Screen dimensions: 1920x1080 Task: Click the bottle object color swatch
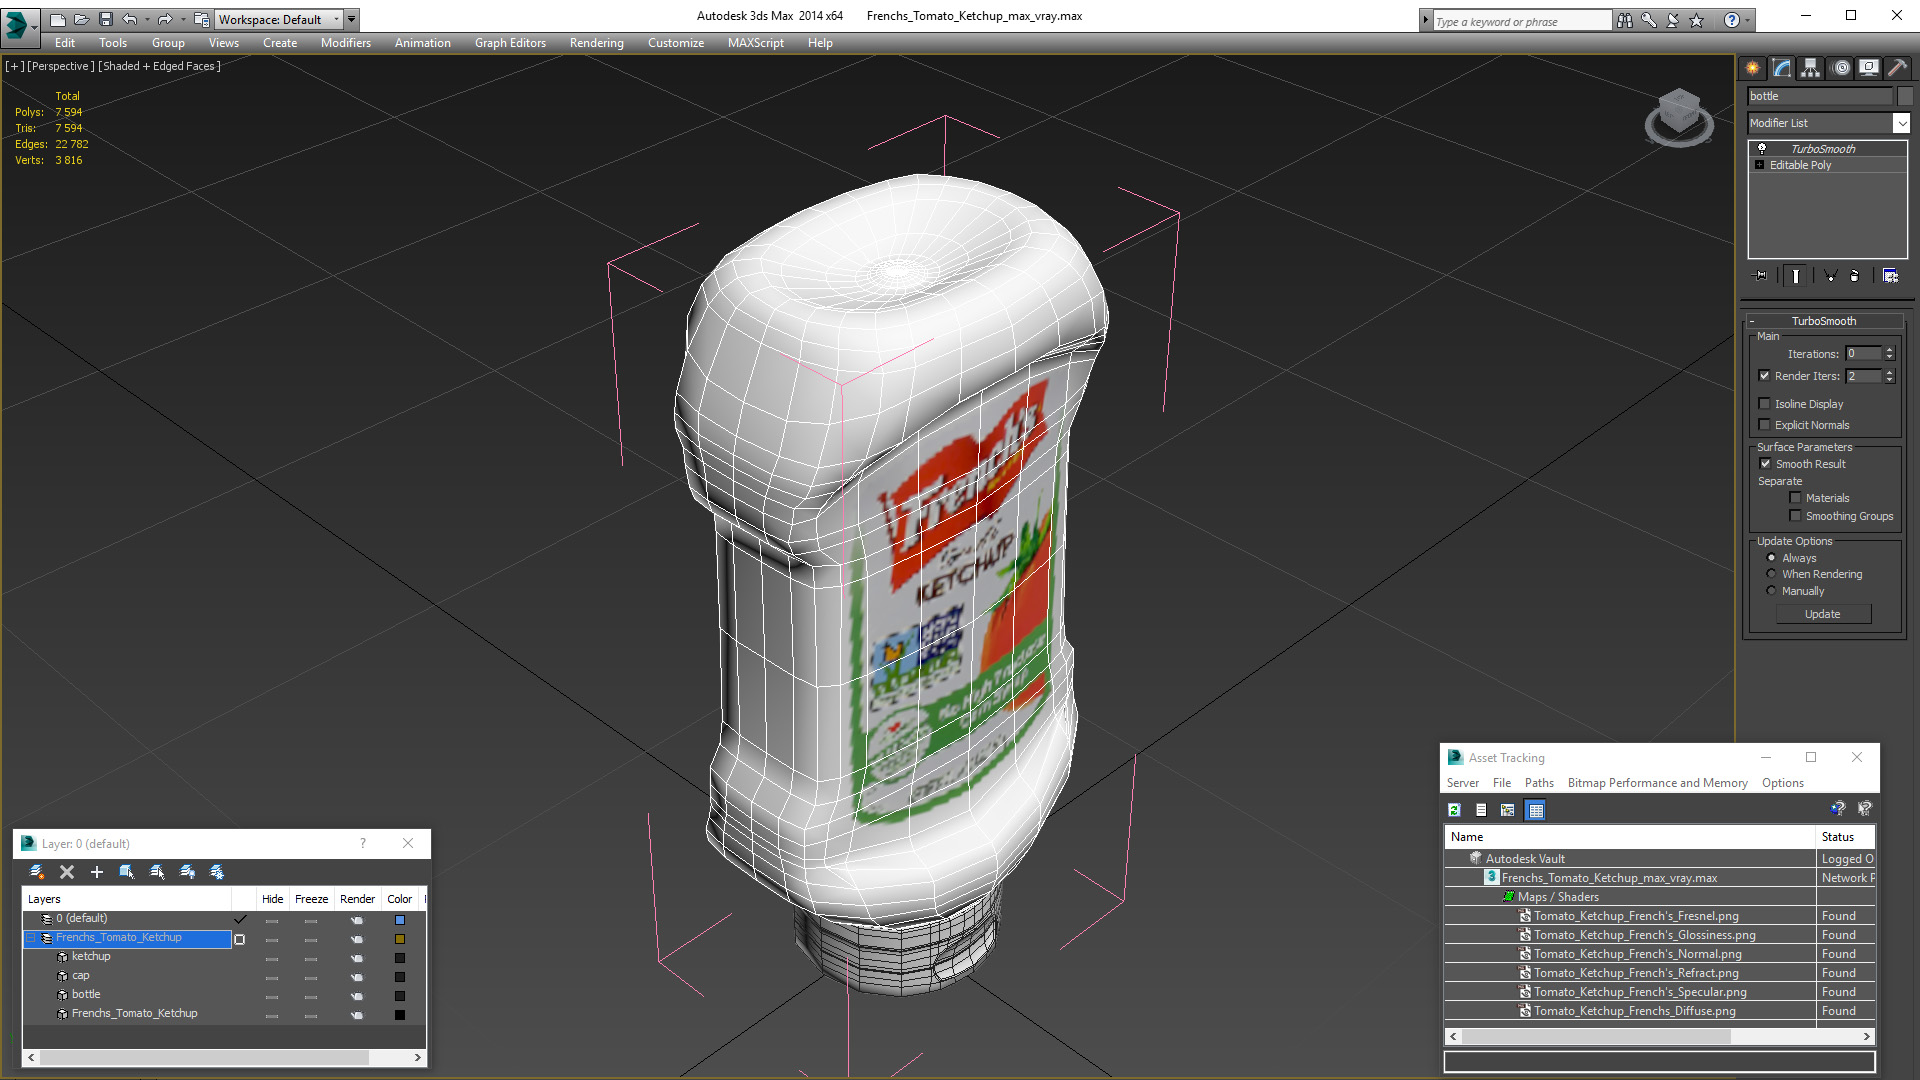[400, 996]
